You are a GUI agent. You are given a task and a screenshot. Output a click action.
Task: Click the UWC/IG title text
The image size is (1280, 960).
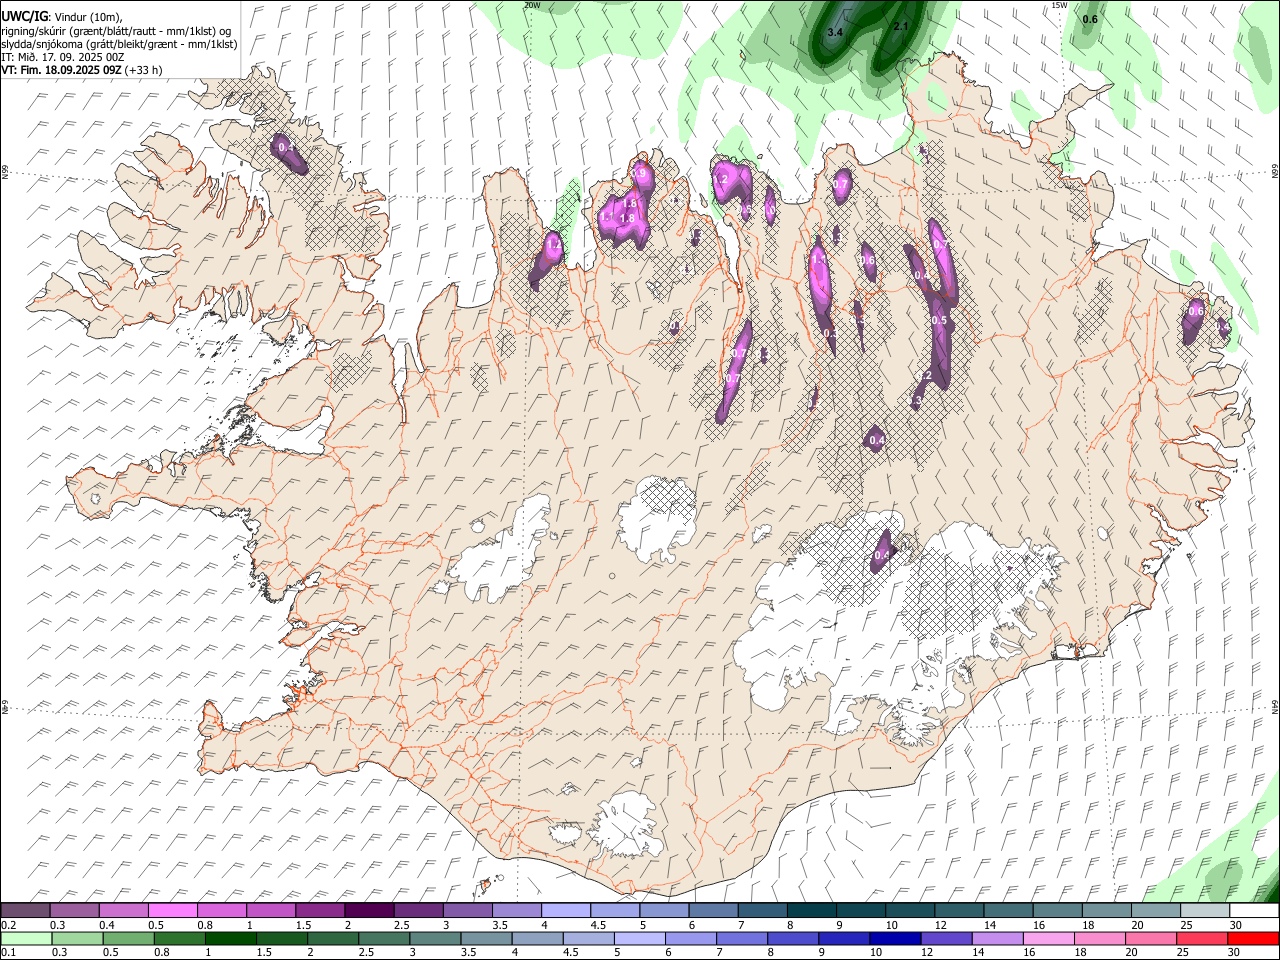pyautogui.click(x=24, y=17)
